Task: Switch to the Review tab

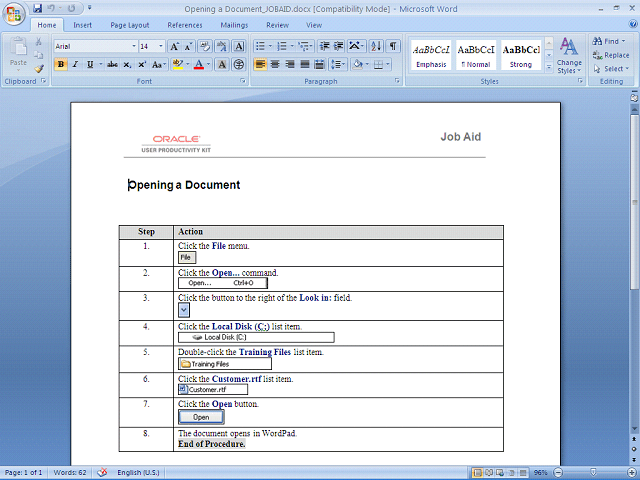Action: (x=278, y=25)
